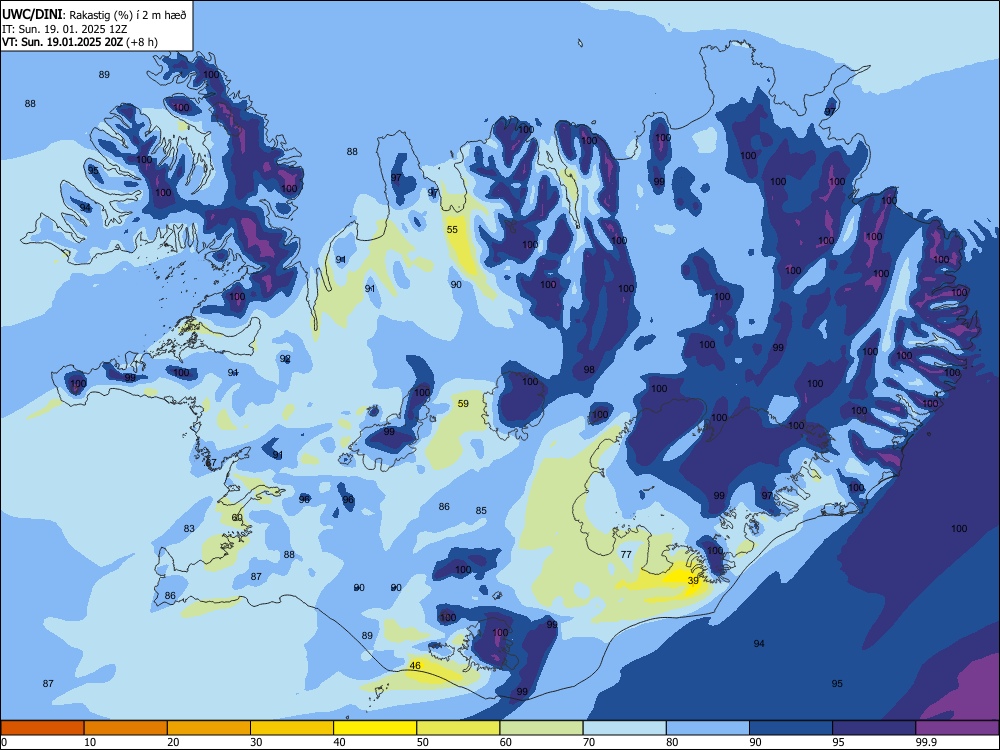Click the humidity value 39 in the southeast
This screenshot has width=1000, height=750.
tap(693, 581)
